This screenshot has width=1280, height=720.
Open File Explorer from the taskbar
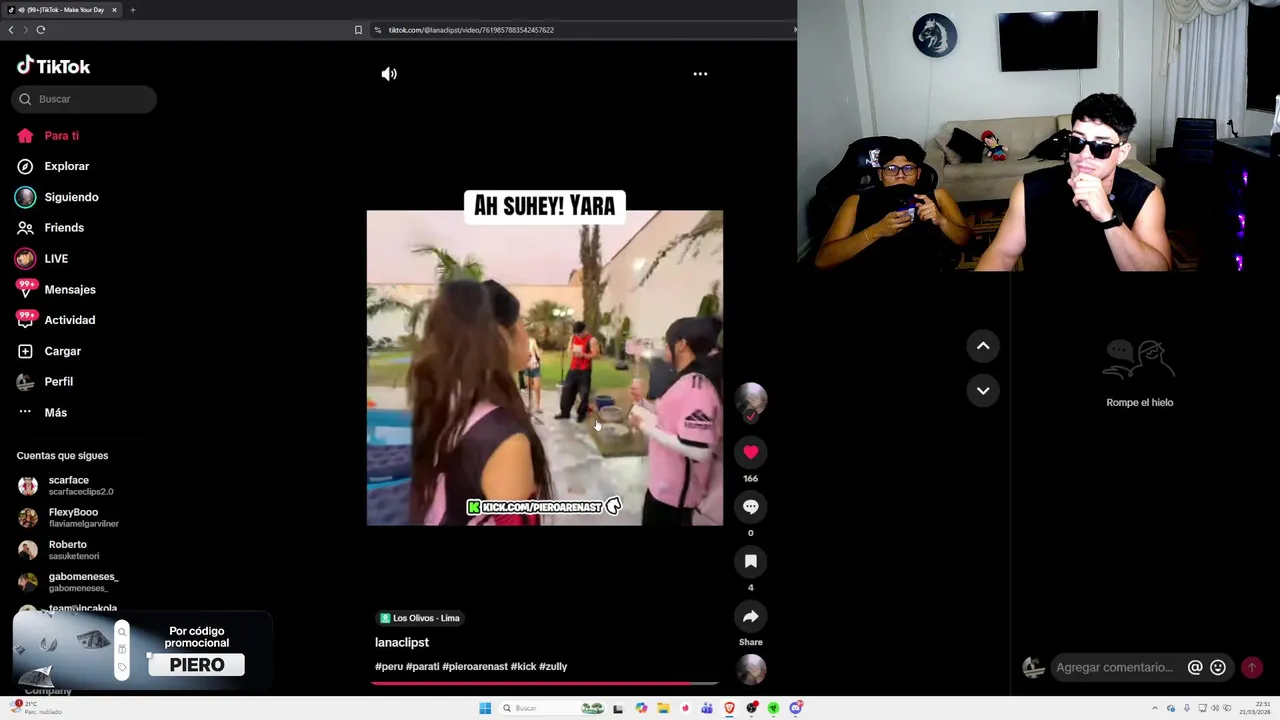[x=662, y=708]
